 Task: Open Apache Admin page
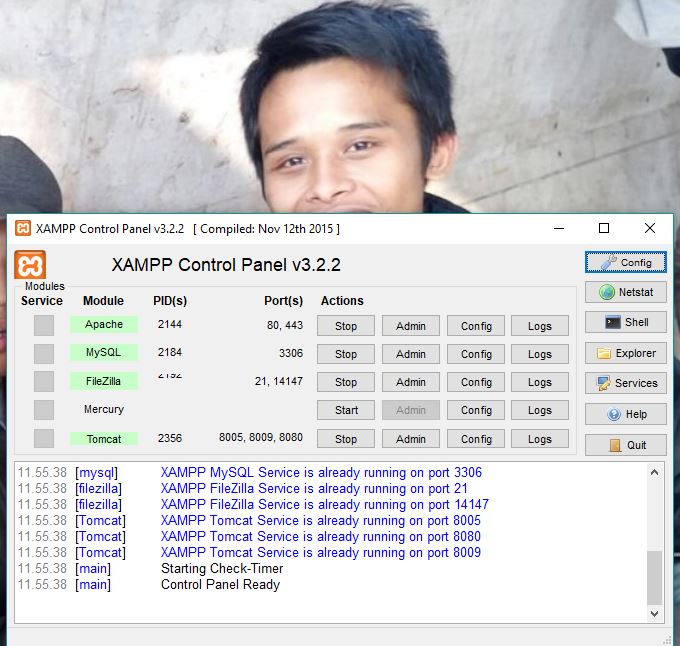[411, 326]
